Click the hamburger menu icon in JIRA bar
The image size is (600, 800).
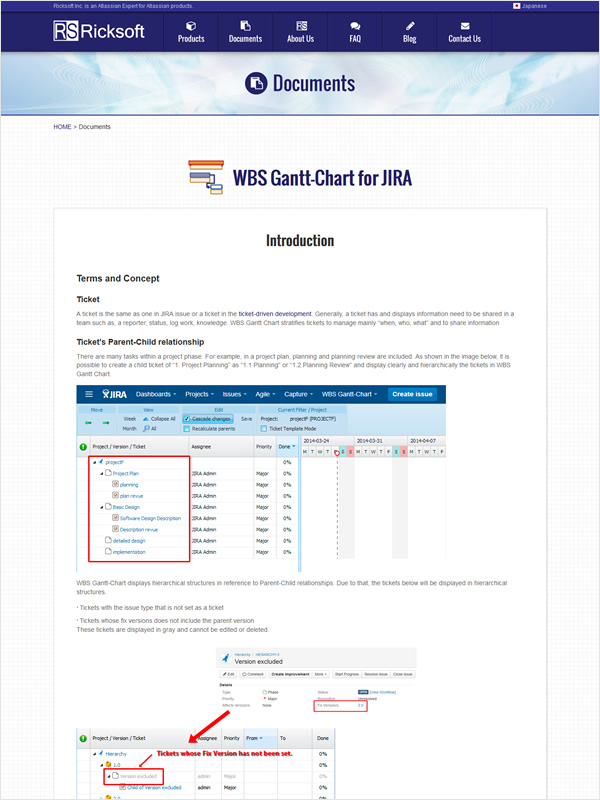[89, 394]
